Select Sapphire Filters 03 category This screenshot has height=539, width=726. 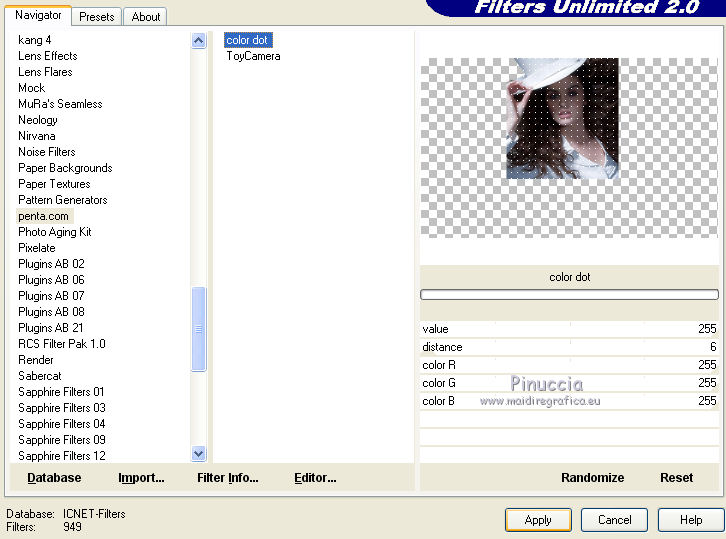point(62,407)
